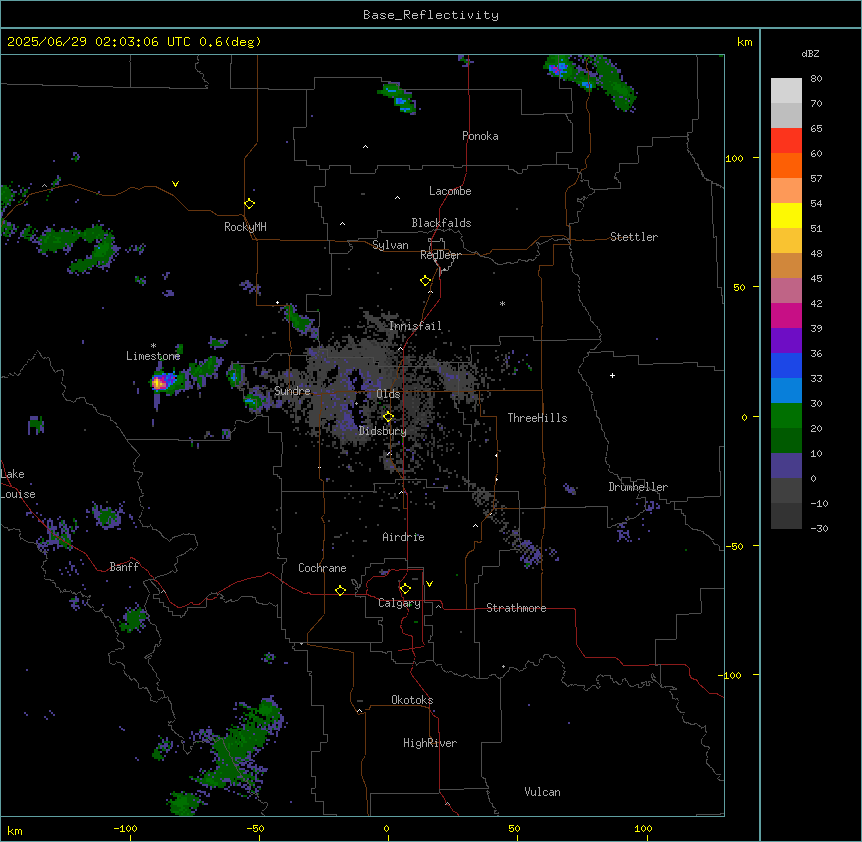Screen dimensions: 862x842
Task: Click the Okotoks town label
Action: (412, 700)
